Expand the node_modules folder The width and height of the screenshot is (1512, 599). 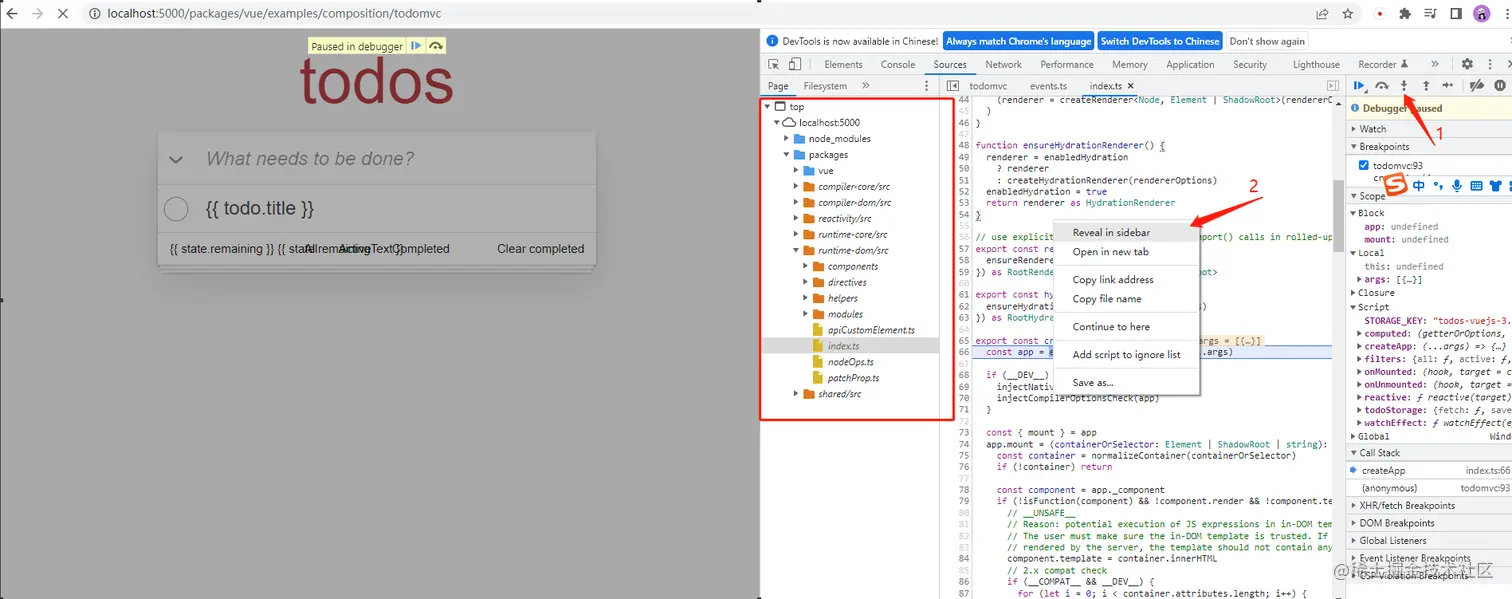[x=787, y=139]
